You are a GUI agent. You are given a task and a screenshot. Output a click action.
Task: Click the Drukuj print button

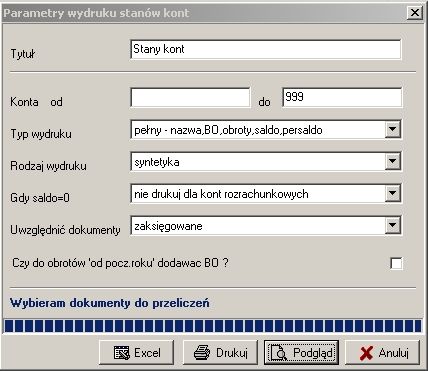coord(220,352)
